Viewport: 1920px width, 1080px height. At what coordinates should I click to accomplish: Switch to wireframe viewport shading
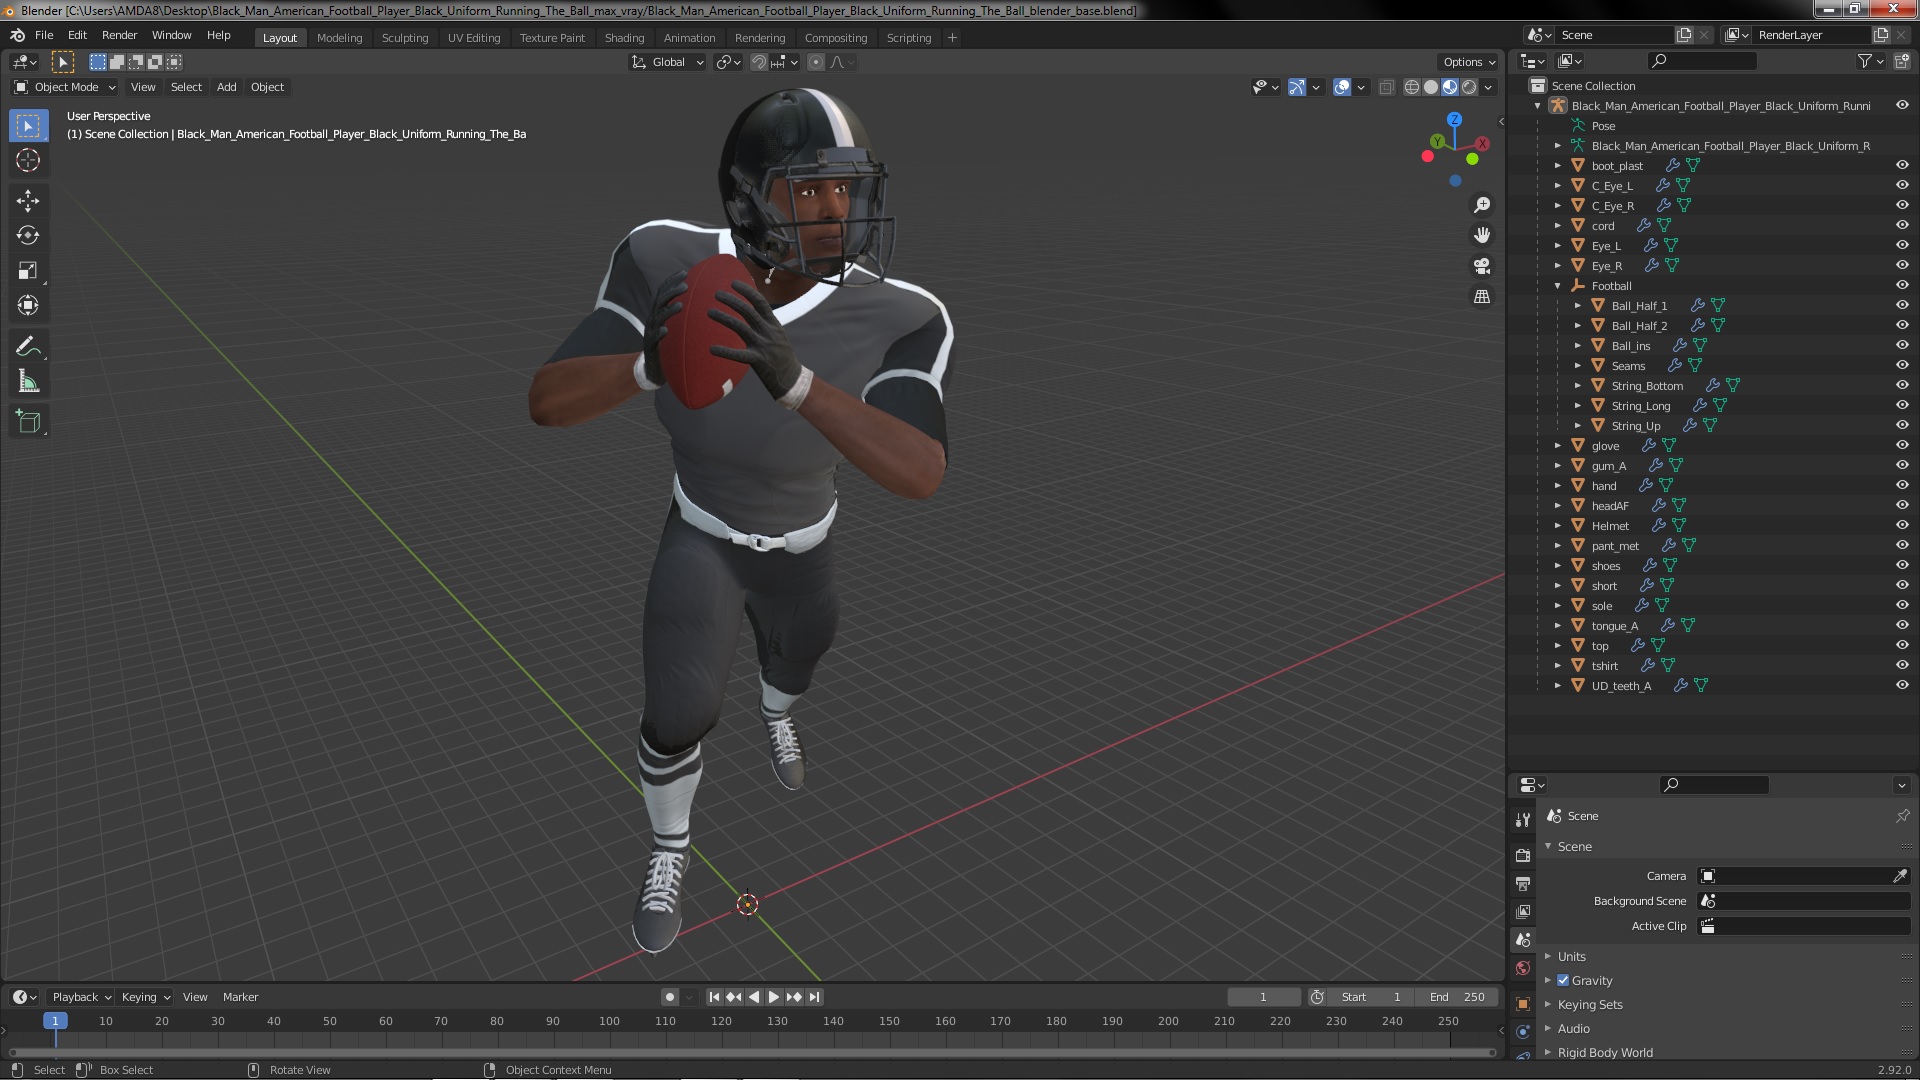click(x=1412, y=87)
